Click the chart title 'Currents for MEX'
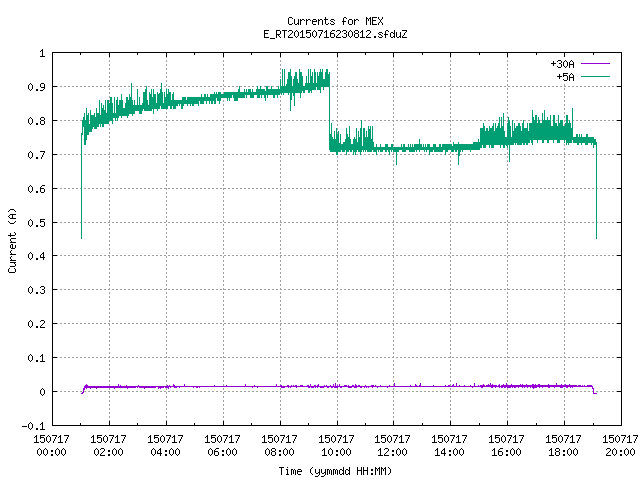640x480 pixels. point(335,21)
